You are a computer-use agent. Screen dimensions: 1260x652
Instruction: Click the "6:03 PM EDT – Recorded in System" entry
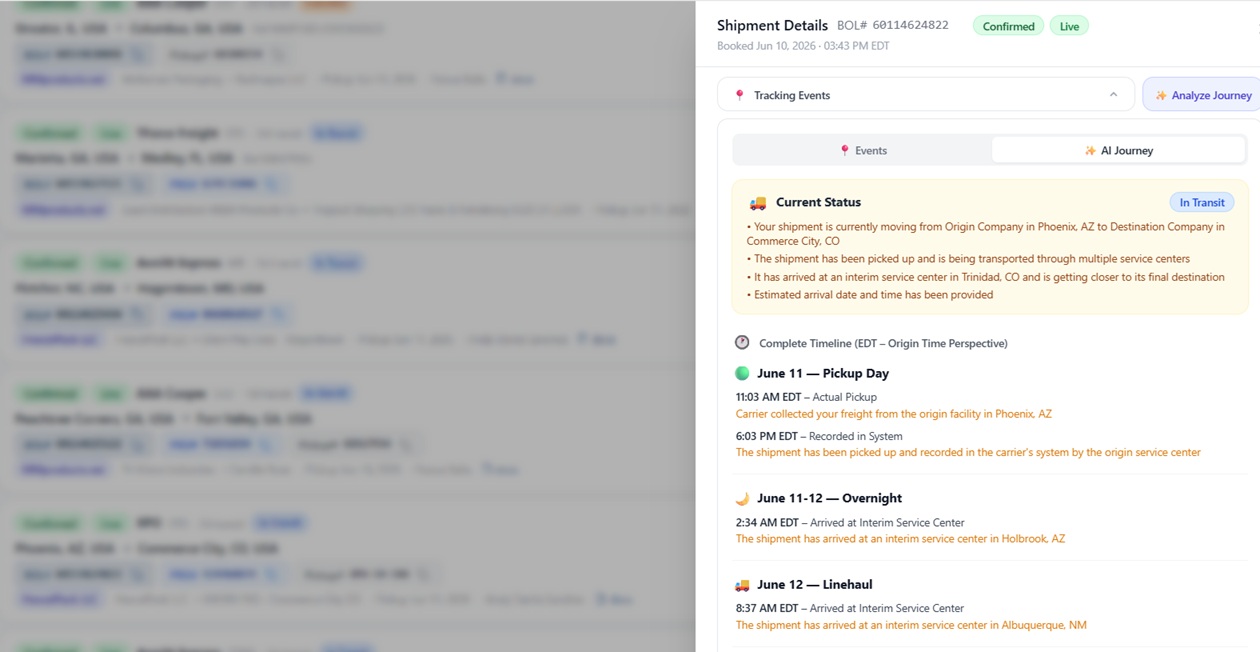819,436
